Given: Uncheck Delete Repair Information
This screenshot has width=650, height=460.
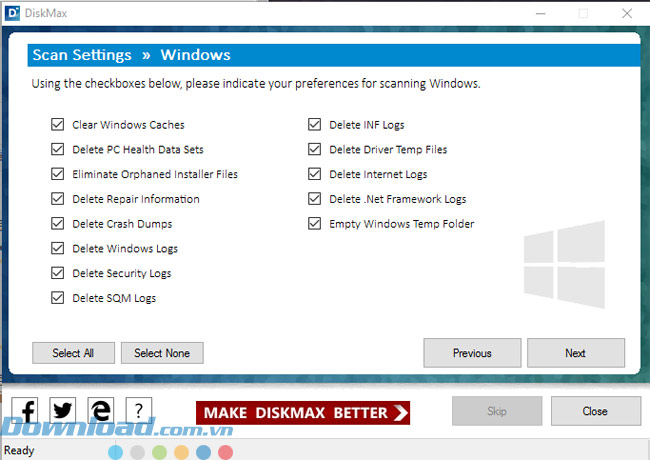Looking at the screenshot, I should [58, 199].
